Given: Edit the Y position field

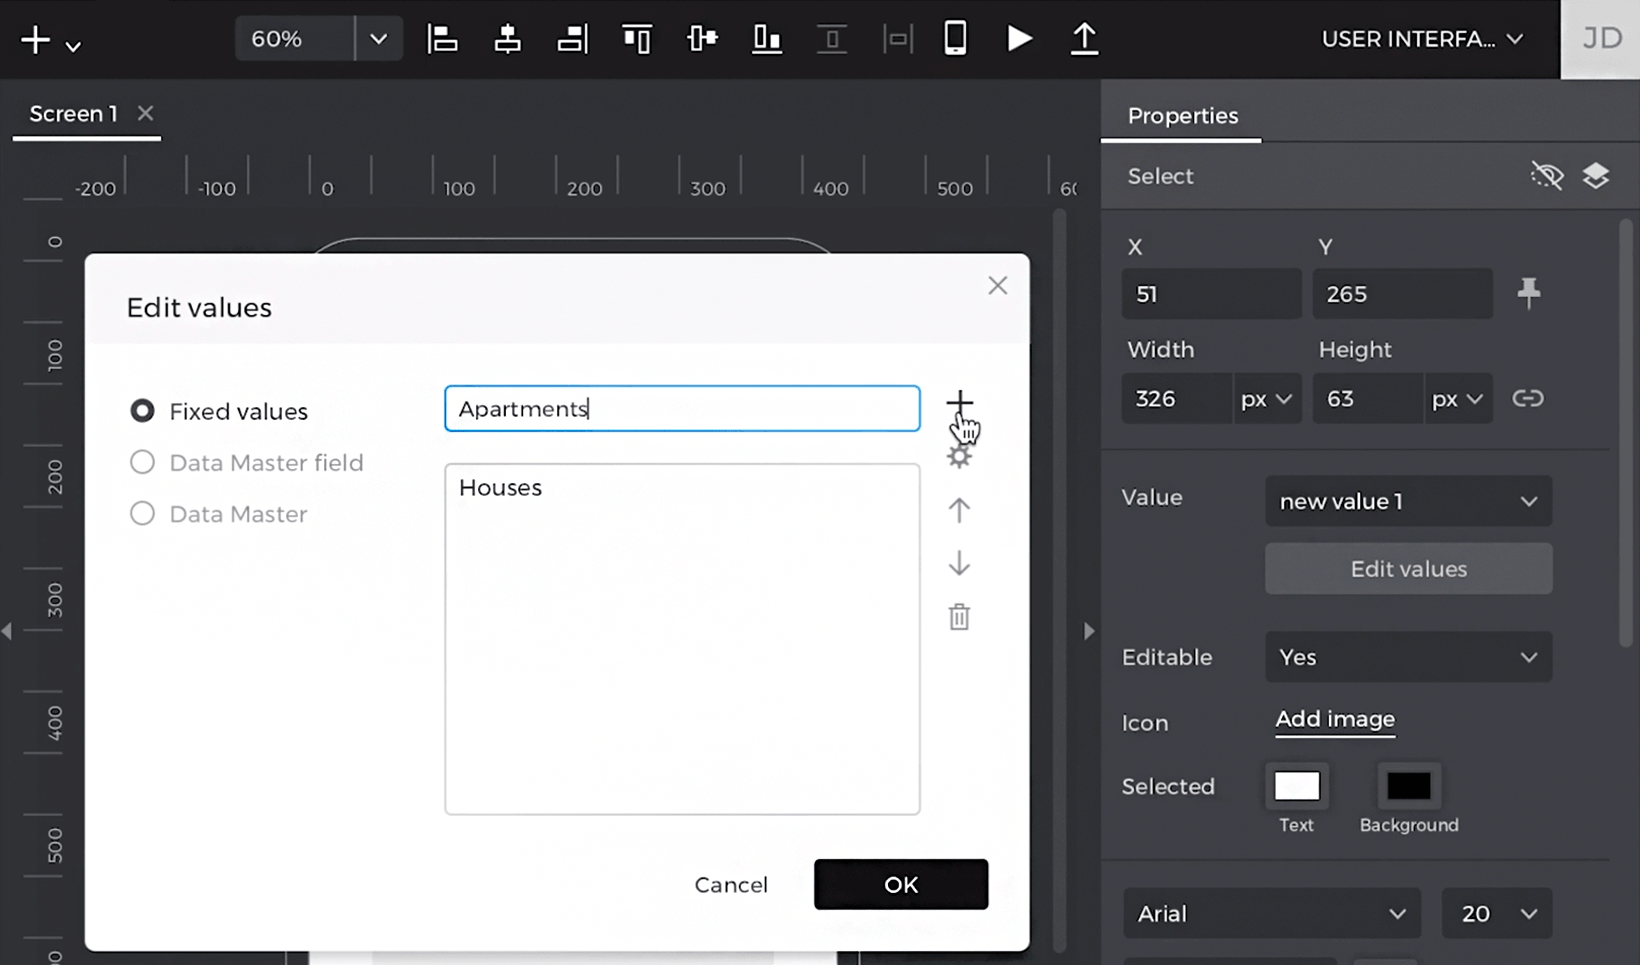Looking at the screenshot, I should 1402,294.
